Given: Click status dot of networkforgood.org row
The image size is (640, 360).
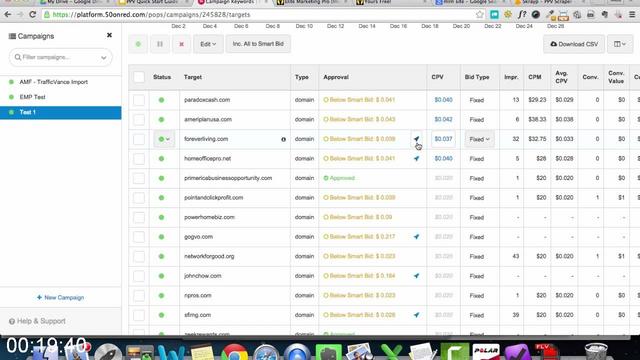Looking at the screenshot, I should tap(162, 256).
